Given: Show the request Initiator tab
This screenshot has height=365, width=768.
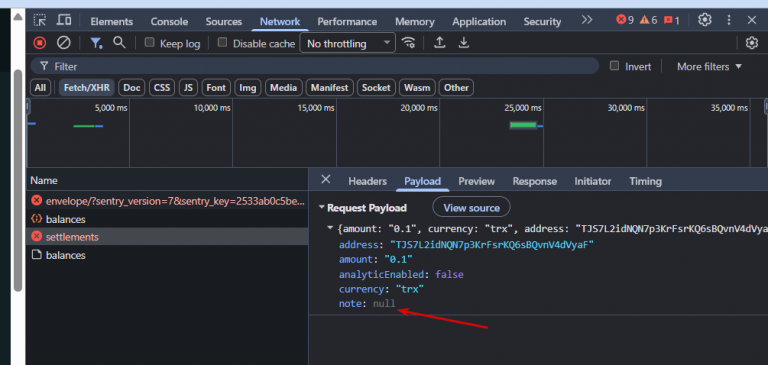Looking at the screenshot, I should pyautogui.click(x=593, y=181).
